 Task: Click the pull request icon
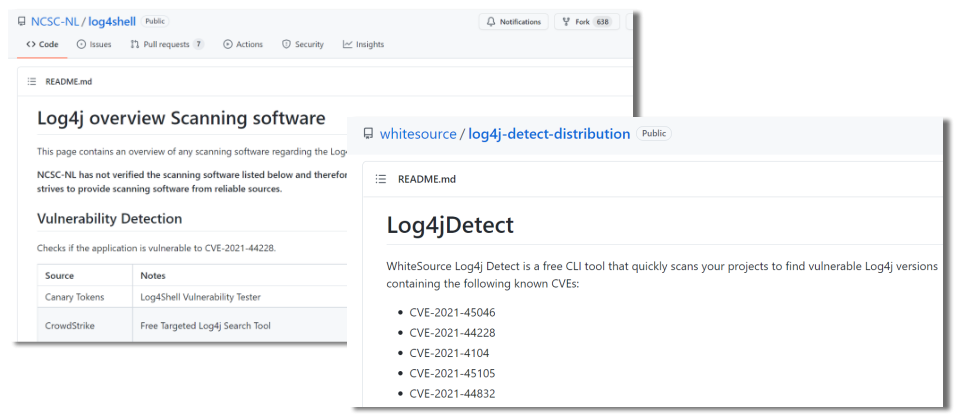pos(135,44)
